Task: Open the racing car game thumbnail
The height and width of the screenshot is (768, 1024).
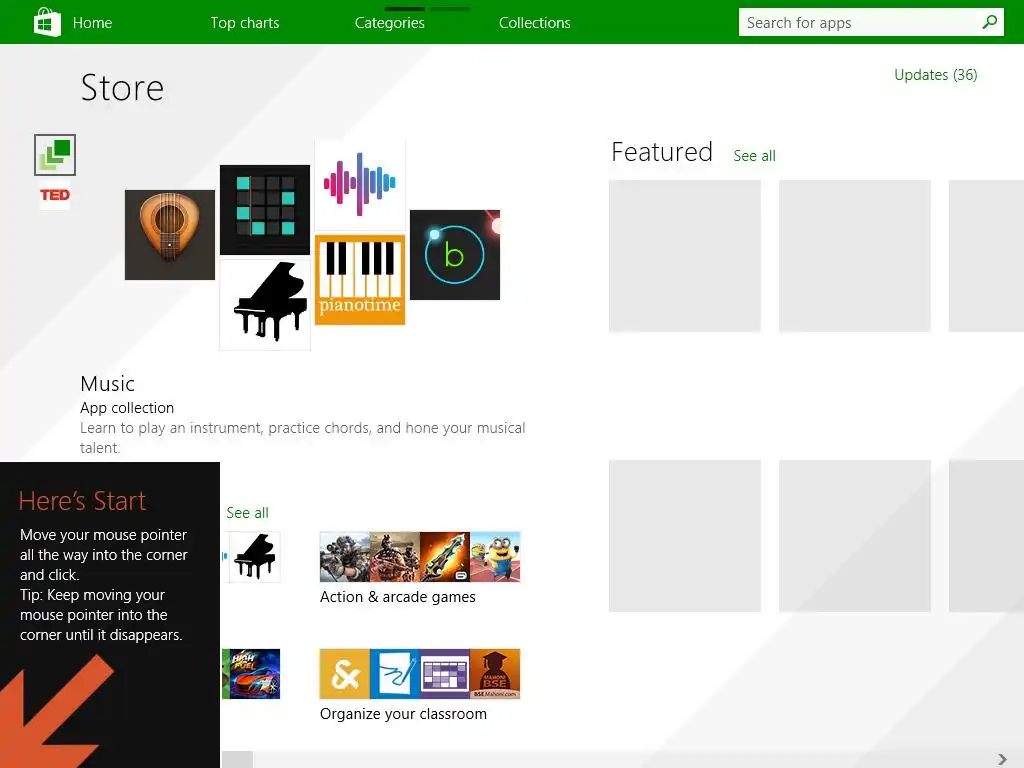Action: [x=255, y=674]
